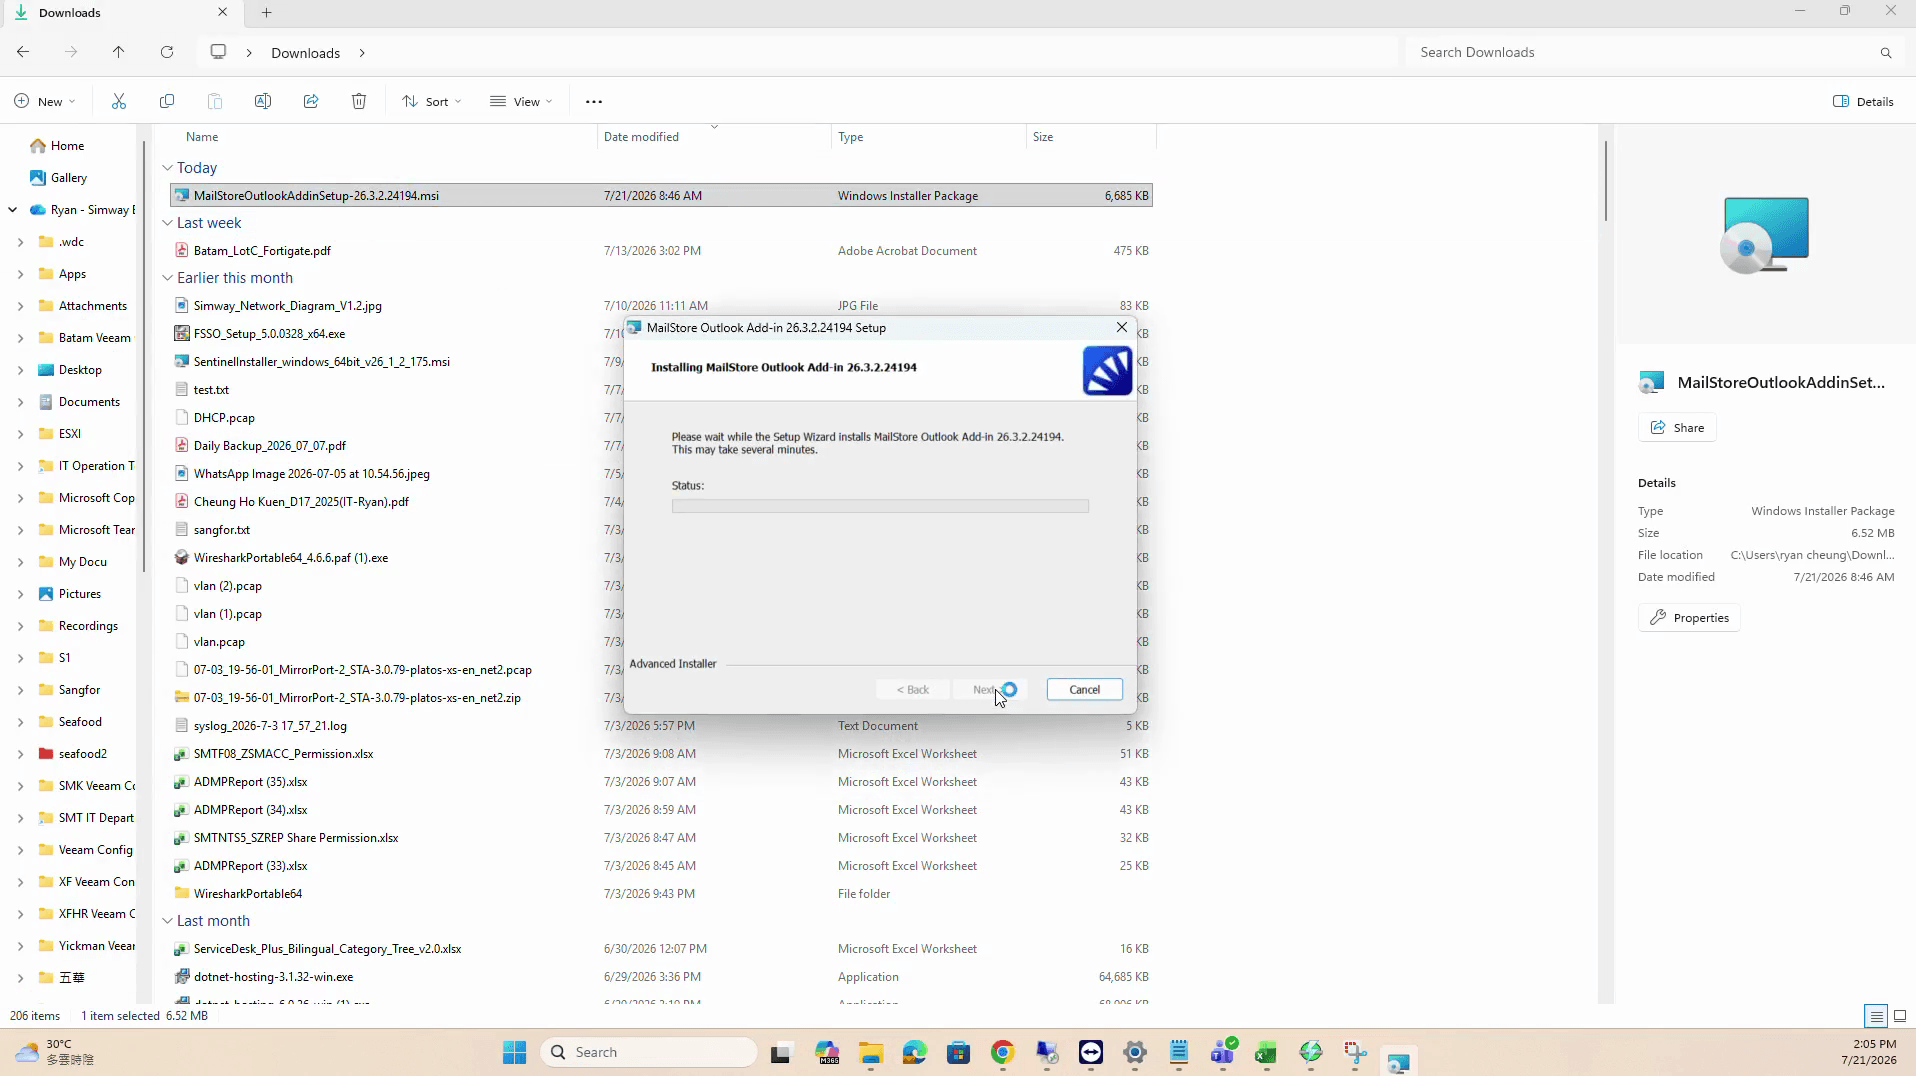Collapse the Ryan - Simway tree node
1916x1076 pixels.
pyautogui.click(x=12, y=210)
